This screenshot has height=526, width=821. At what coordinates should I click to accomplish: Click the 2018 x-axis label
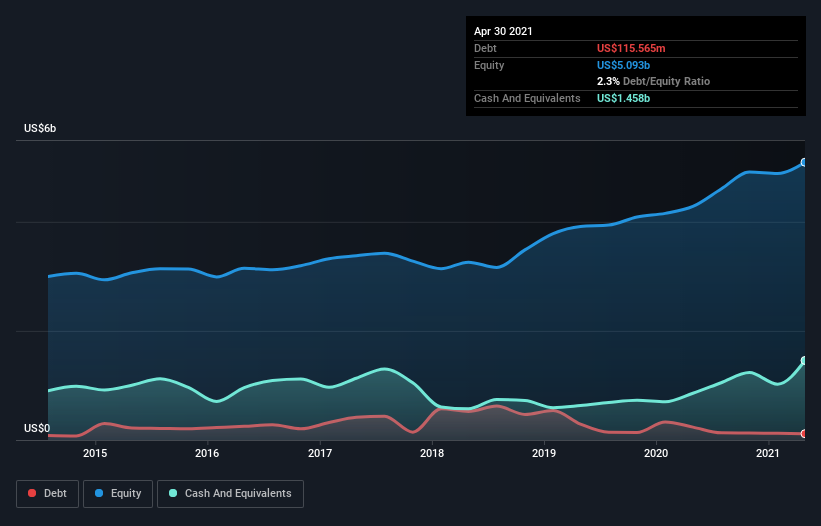[x=431, y=453]
